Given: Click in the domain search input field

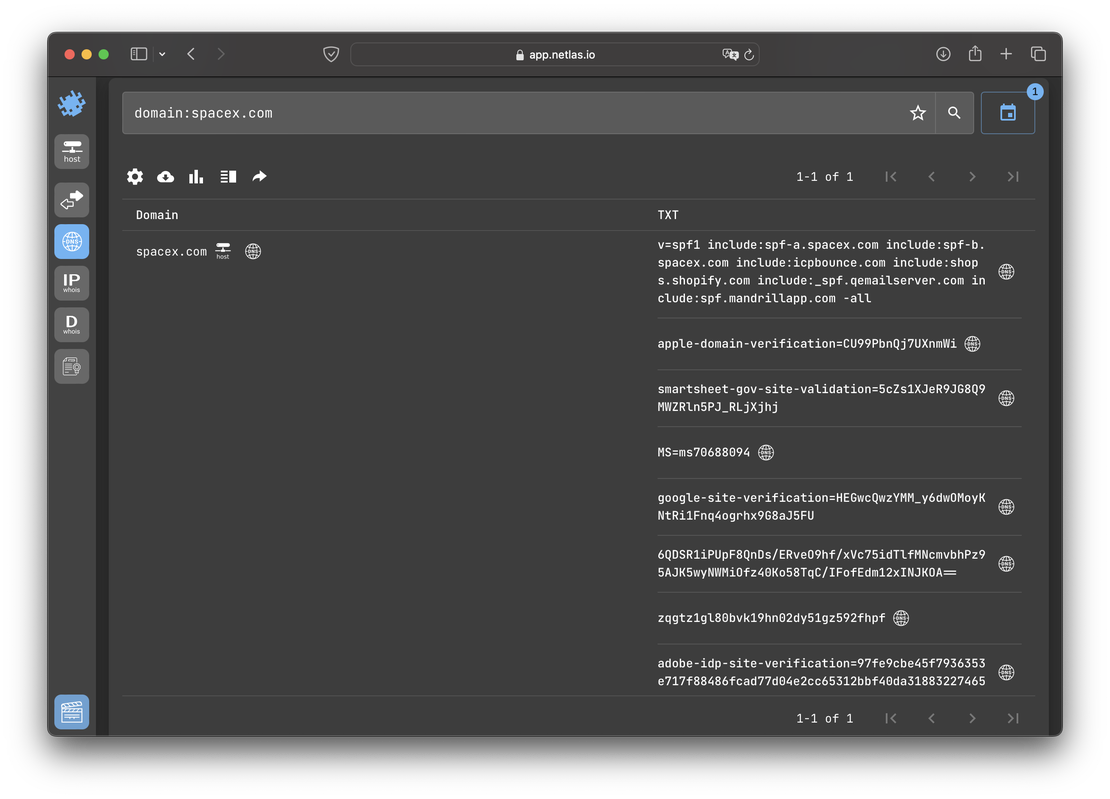Looking at the screenshot, I should click(x=500, y=112).
